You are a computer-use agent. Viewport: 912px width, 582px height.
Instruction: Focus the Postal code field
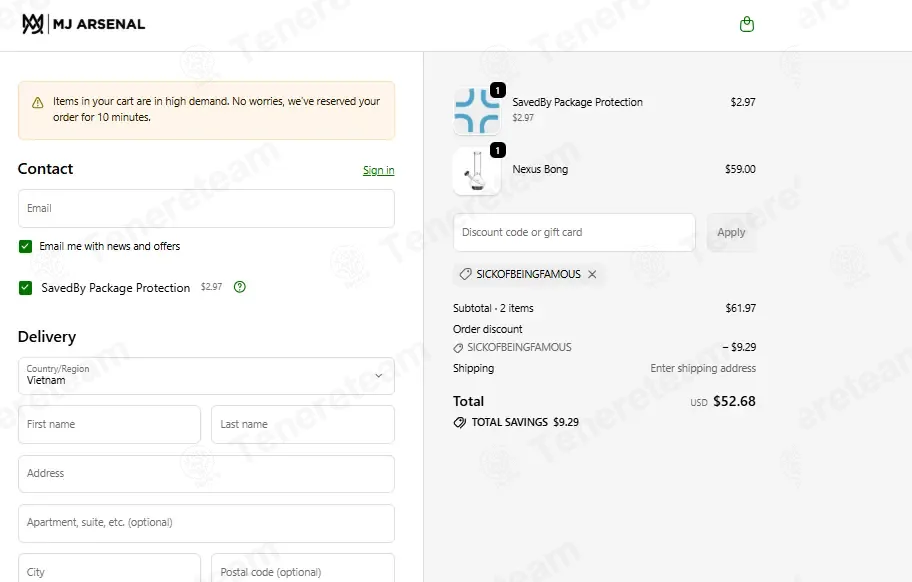point(303,568)
